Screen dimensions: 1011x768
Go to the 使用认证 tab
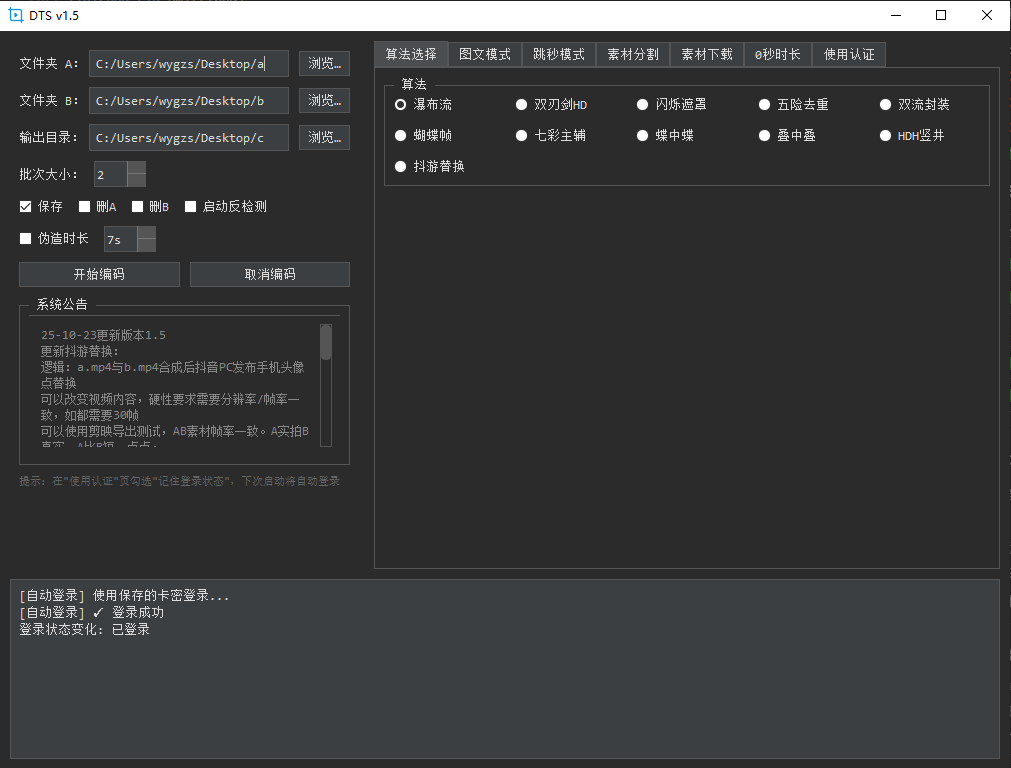[849, 55]
